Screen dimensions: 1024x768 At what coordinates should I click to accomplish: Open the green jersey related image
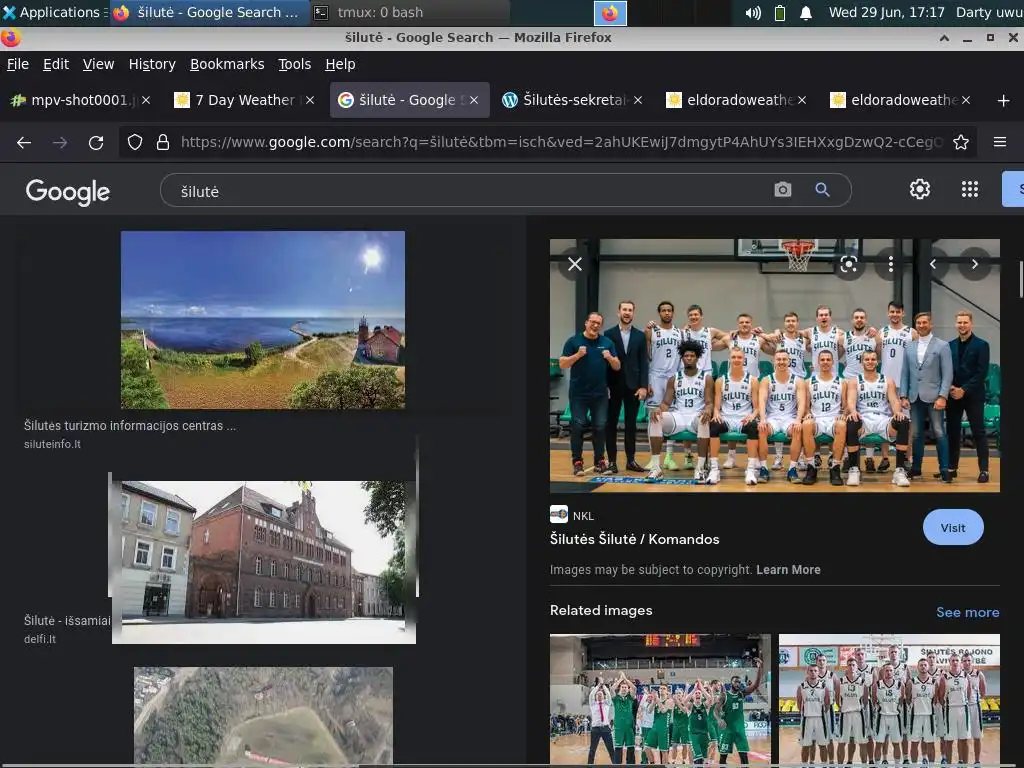[660, 699]
